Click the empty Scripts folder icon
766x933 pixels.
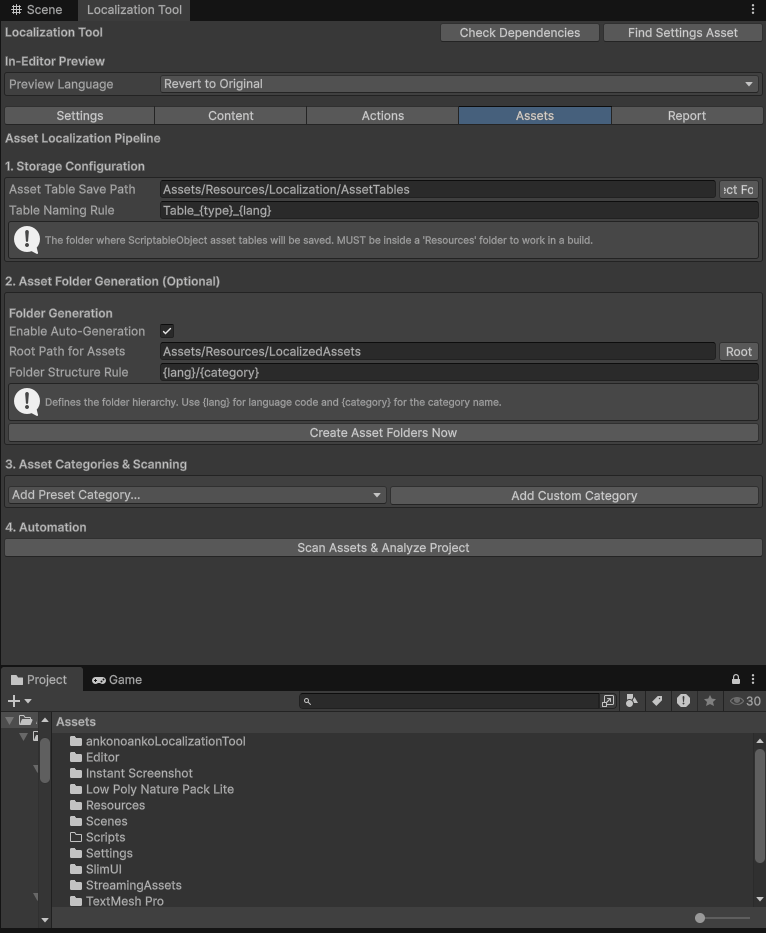click(x=76, y=837)
